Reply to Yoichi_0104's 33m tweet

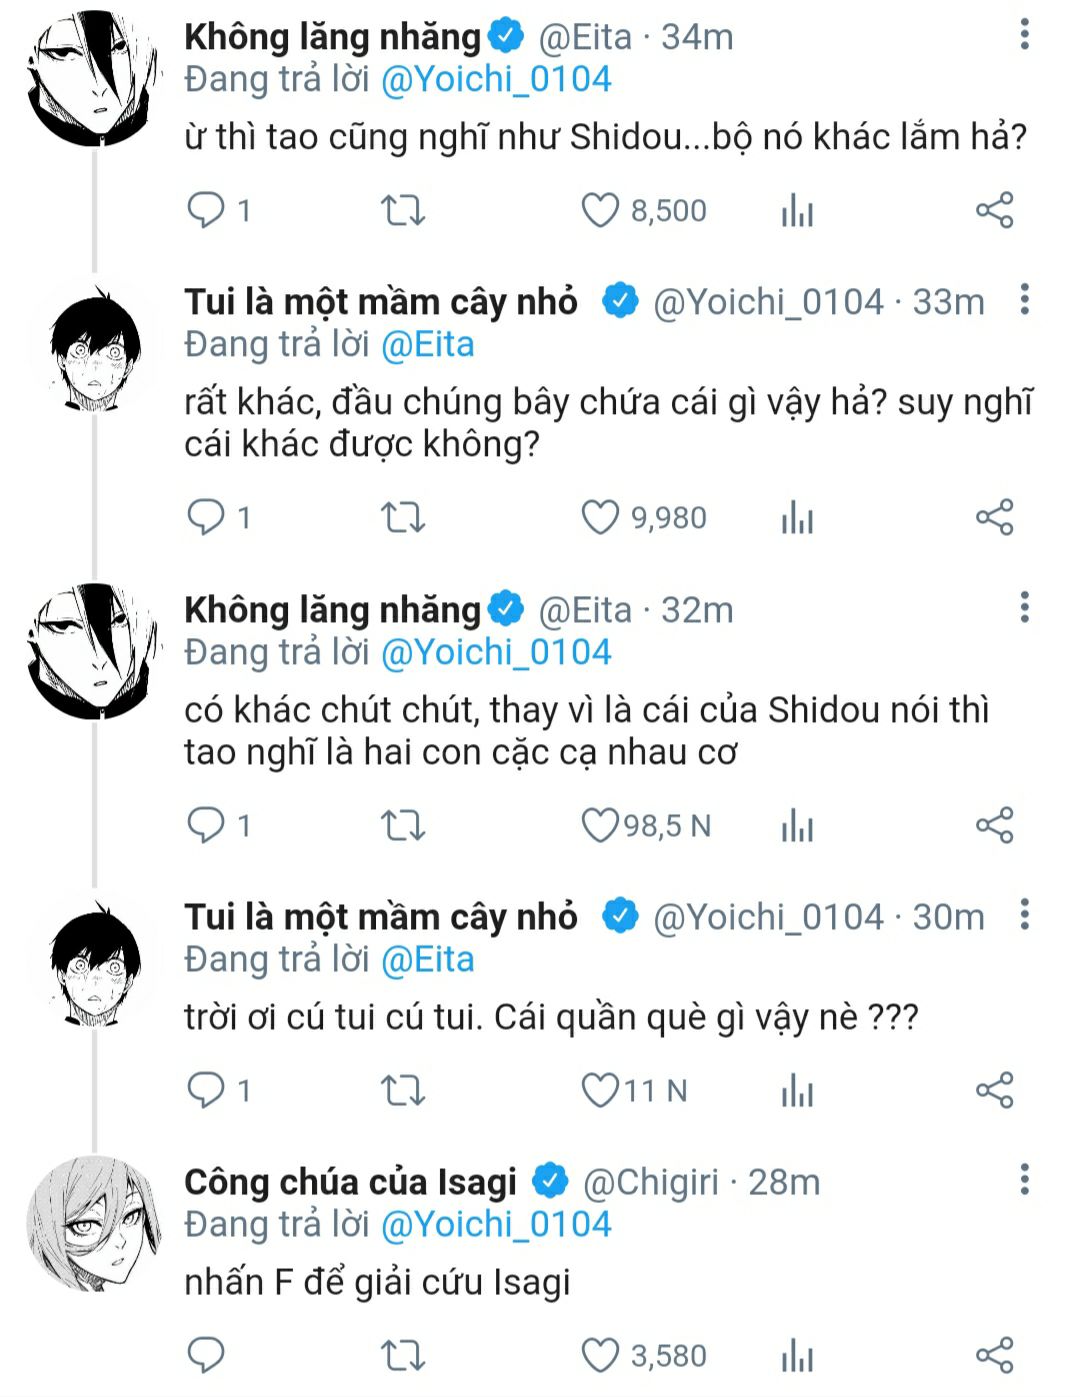click(207, 518)
